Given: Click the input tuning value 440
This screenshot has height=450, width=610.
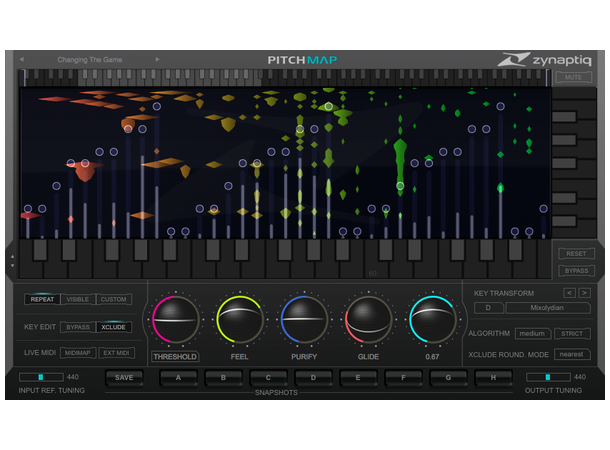Looking at the screenshot, I should coord(73,377).
